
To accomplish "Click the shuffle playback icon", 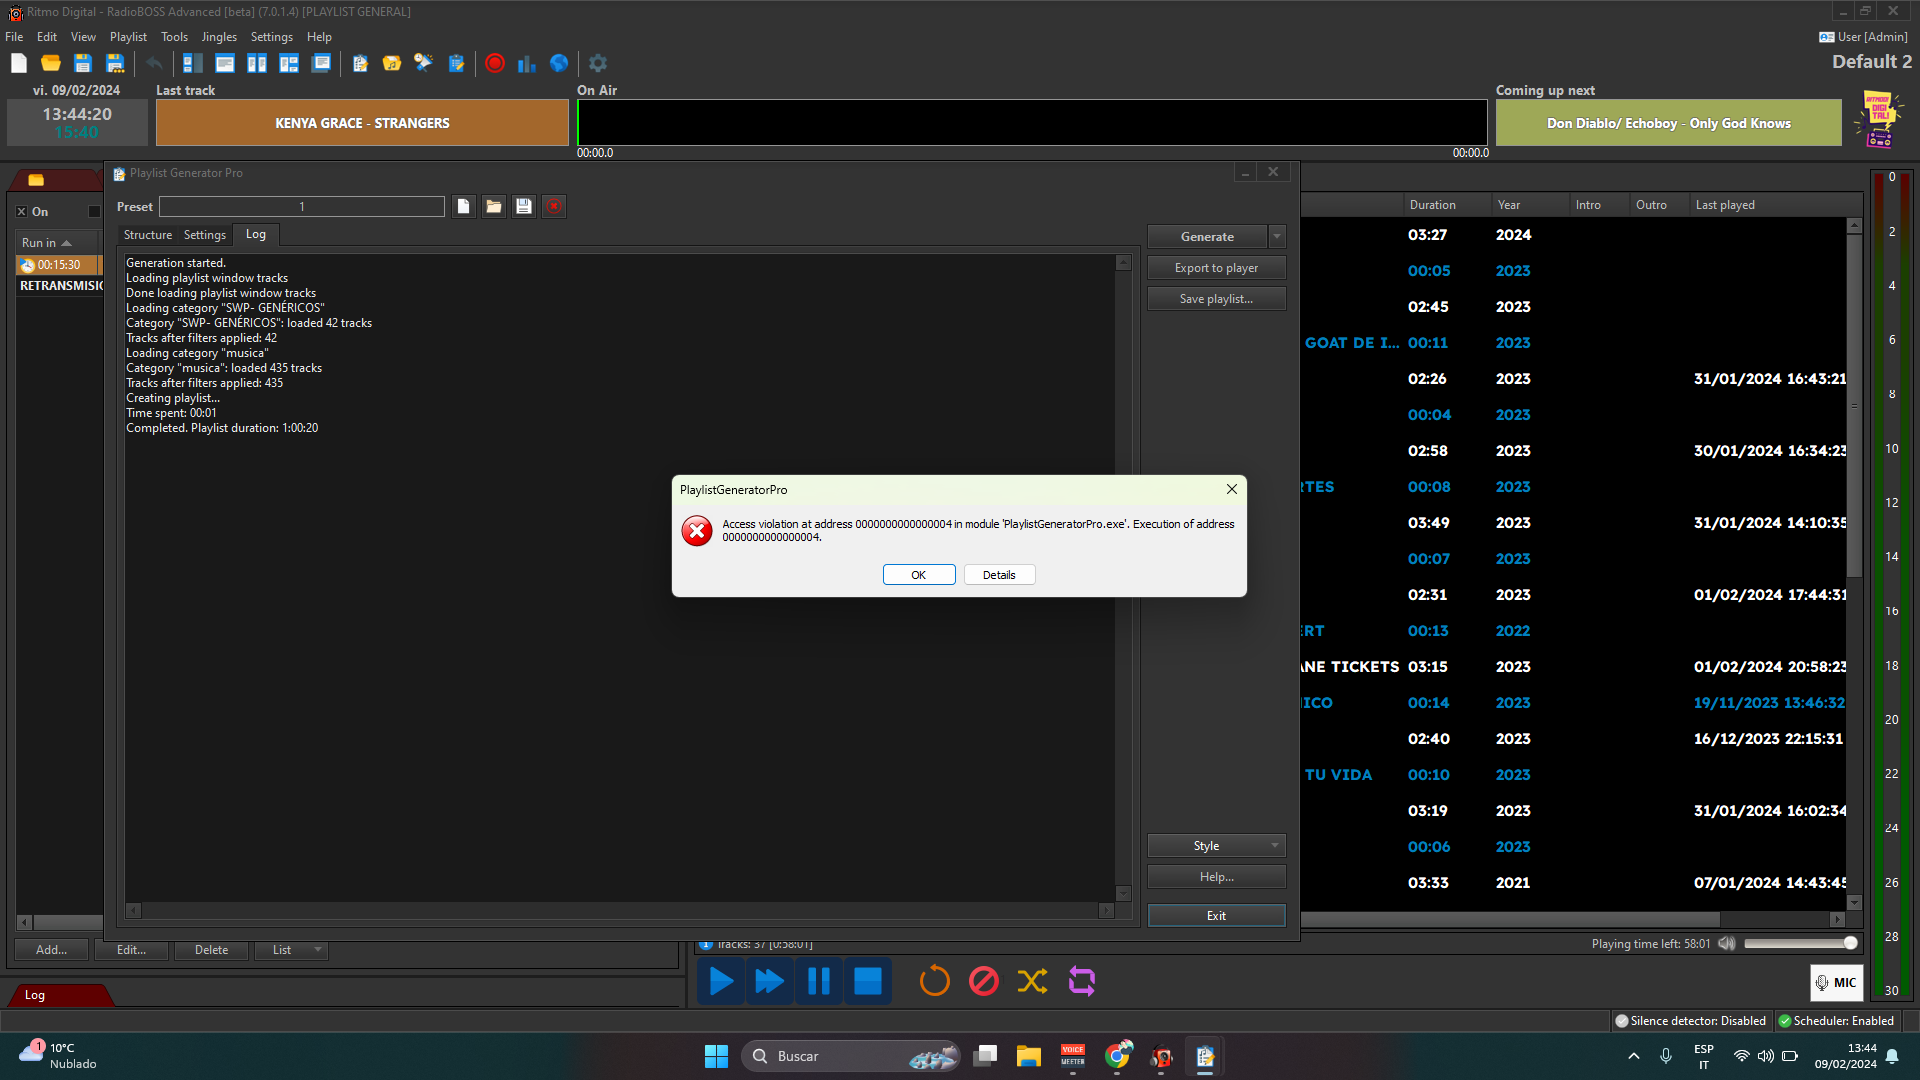I will (x=1032, y=981).
